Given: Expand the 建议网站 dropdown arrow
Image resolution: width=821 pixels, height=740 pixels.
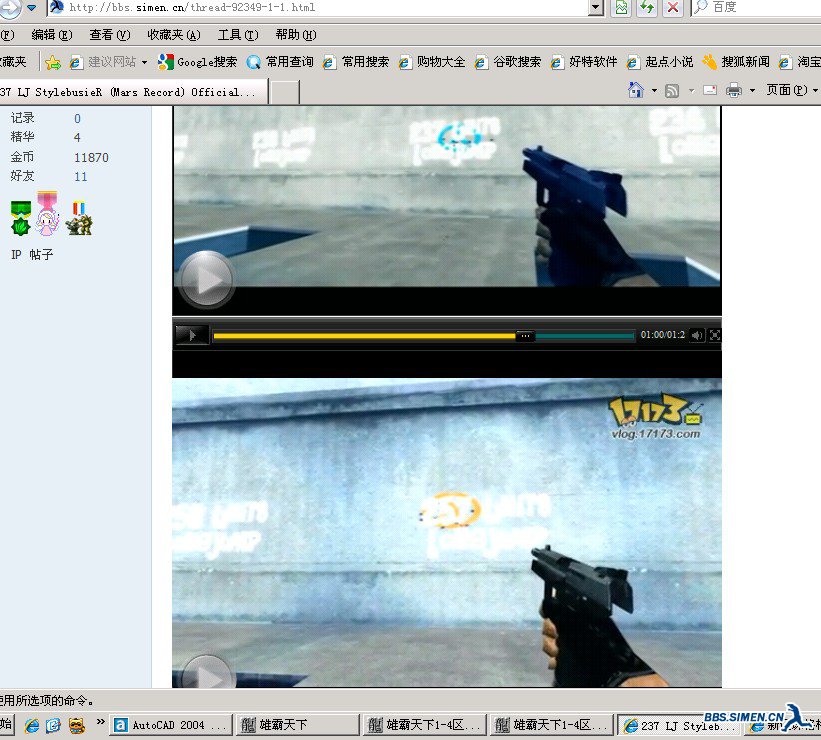Looking at the screenshot, I should pyautogui.click(x=145, y=62).
